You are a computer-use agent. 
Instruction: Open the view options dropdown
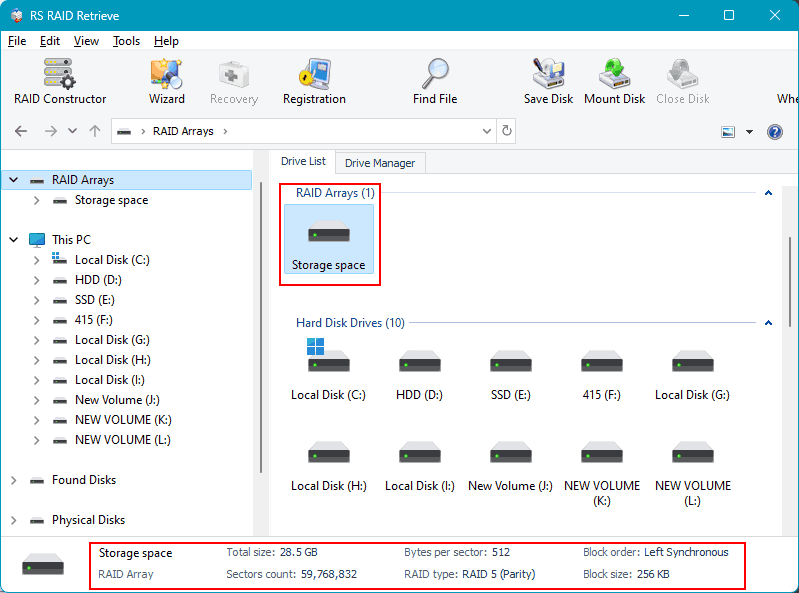click(x=749, y=131)
